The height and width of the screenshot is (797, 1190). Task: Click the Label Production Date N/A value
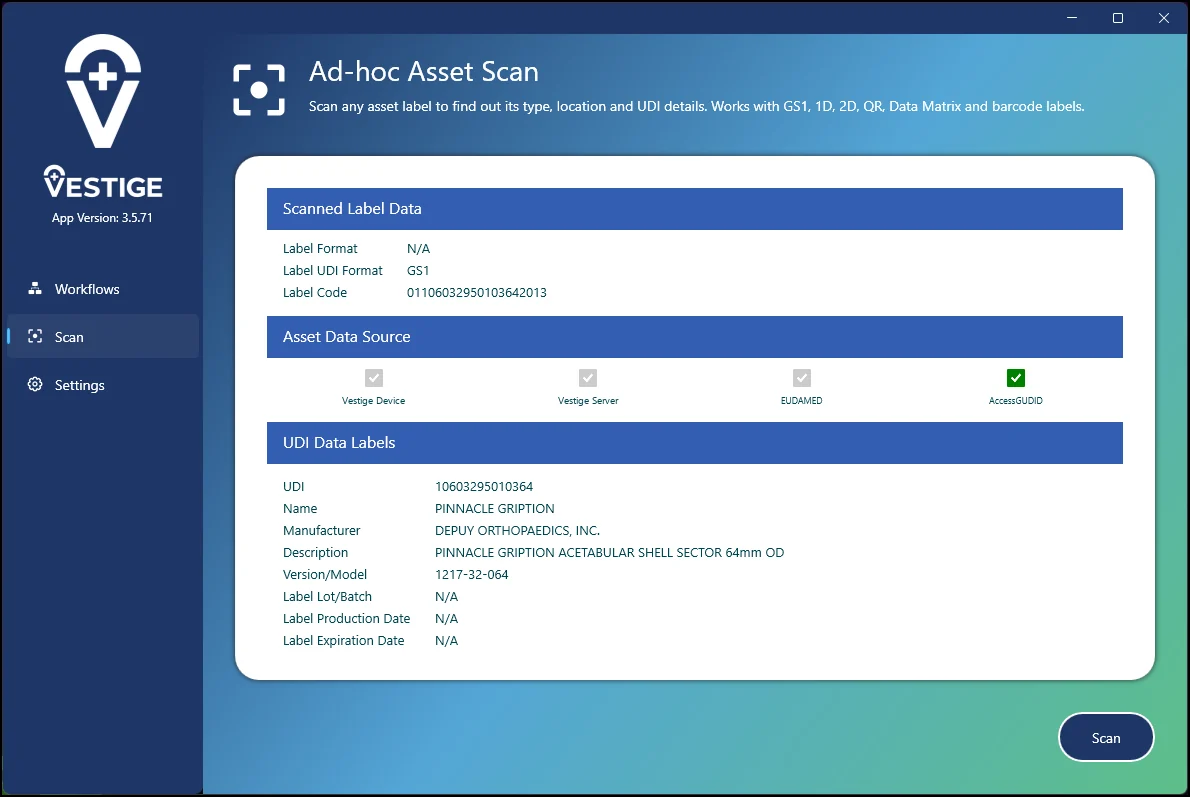click(x=446, y=619)
